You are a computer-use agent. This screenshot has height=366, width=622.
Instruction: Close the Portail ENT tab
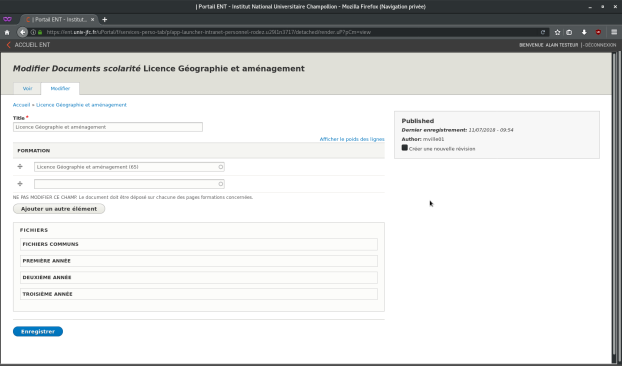coord(92,19)
